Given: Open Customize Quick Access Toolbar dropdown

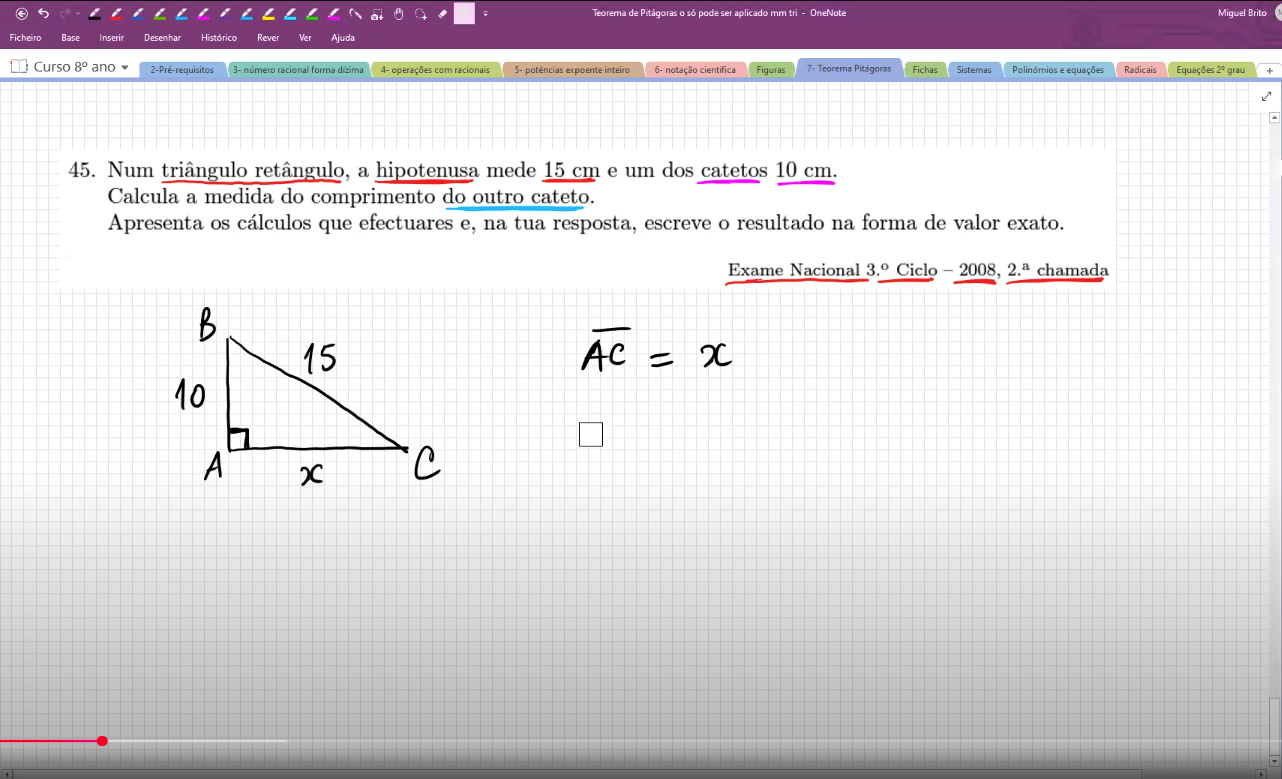Looking at the screenshot, I should click(x=486, y=14).
